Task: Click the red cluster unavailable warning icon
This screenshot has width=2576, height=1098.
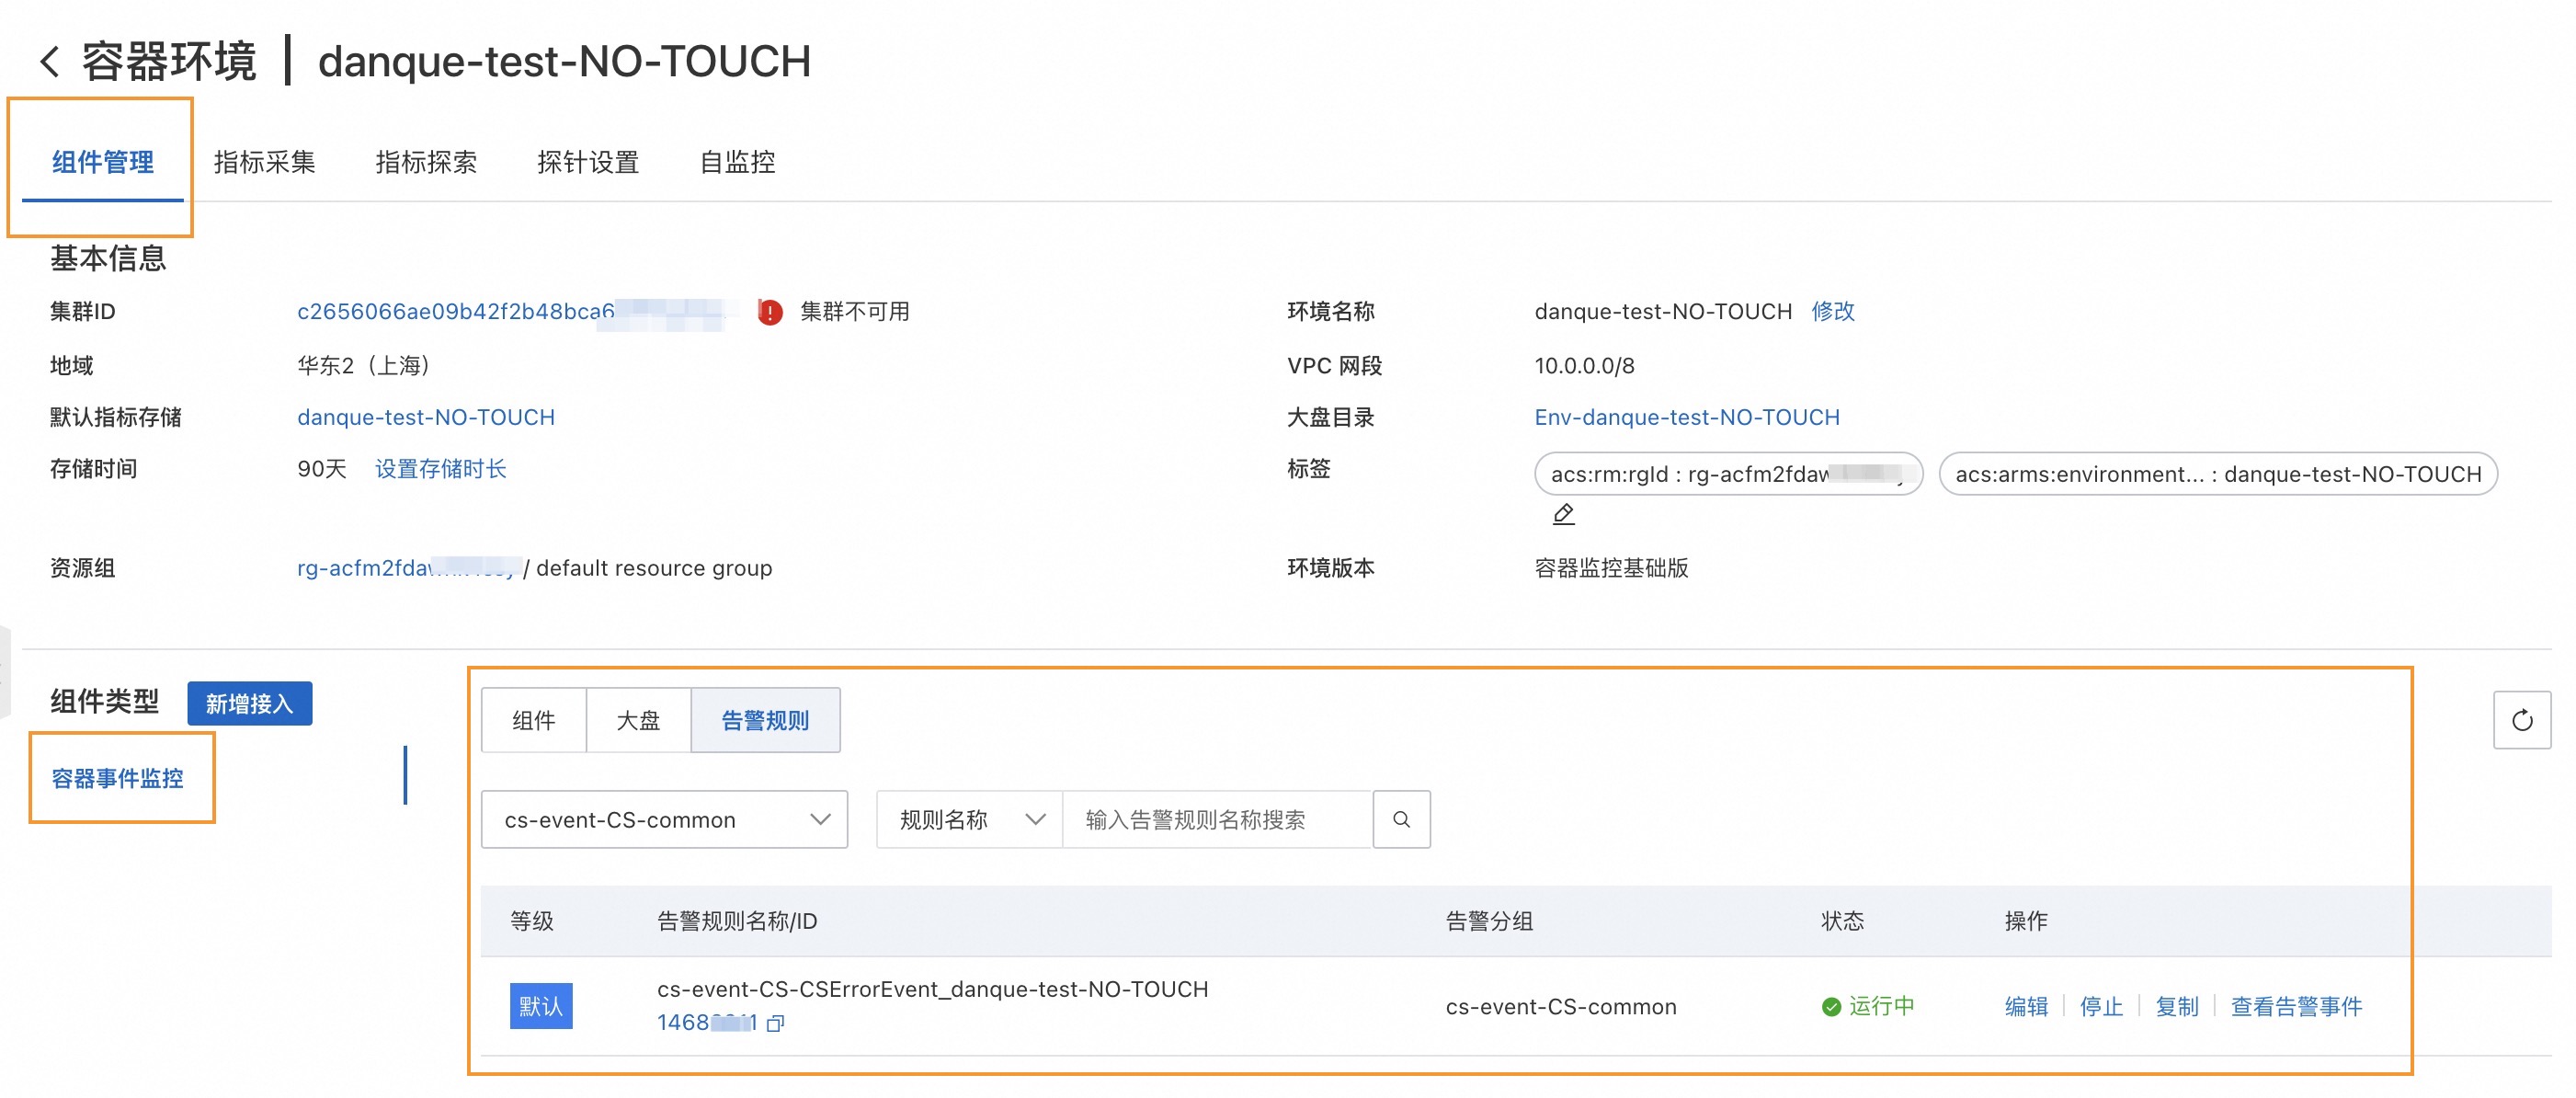Action: point(769,312)
